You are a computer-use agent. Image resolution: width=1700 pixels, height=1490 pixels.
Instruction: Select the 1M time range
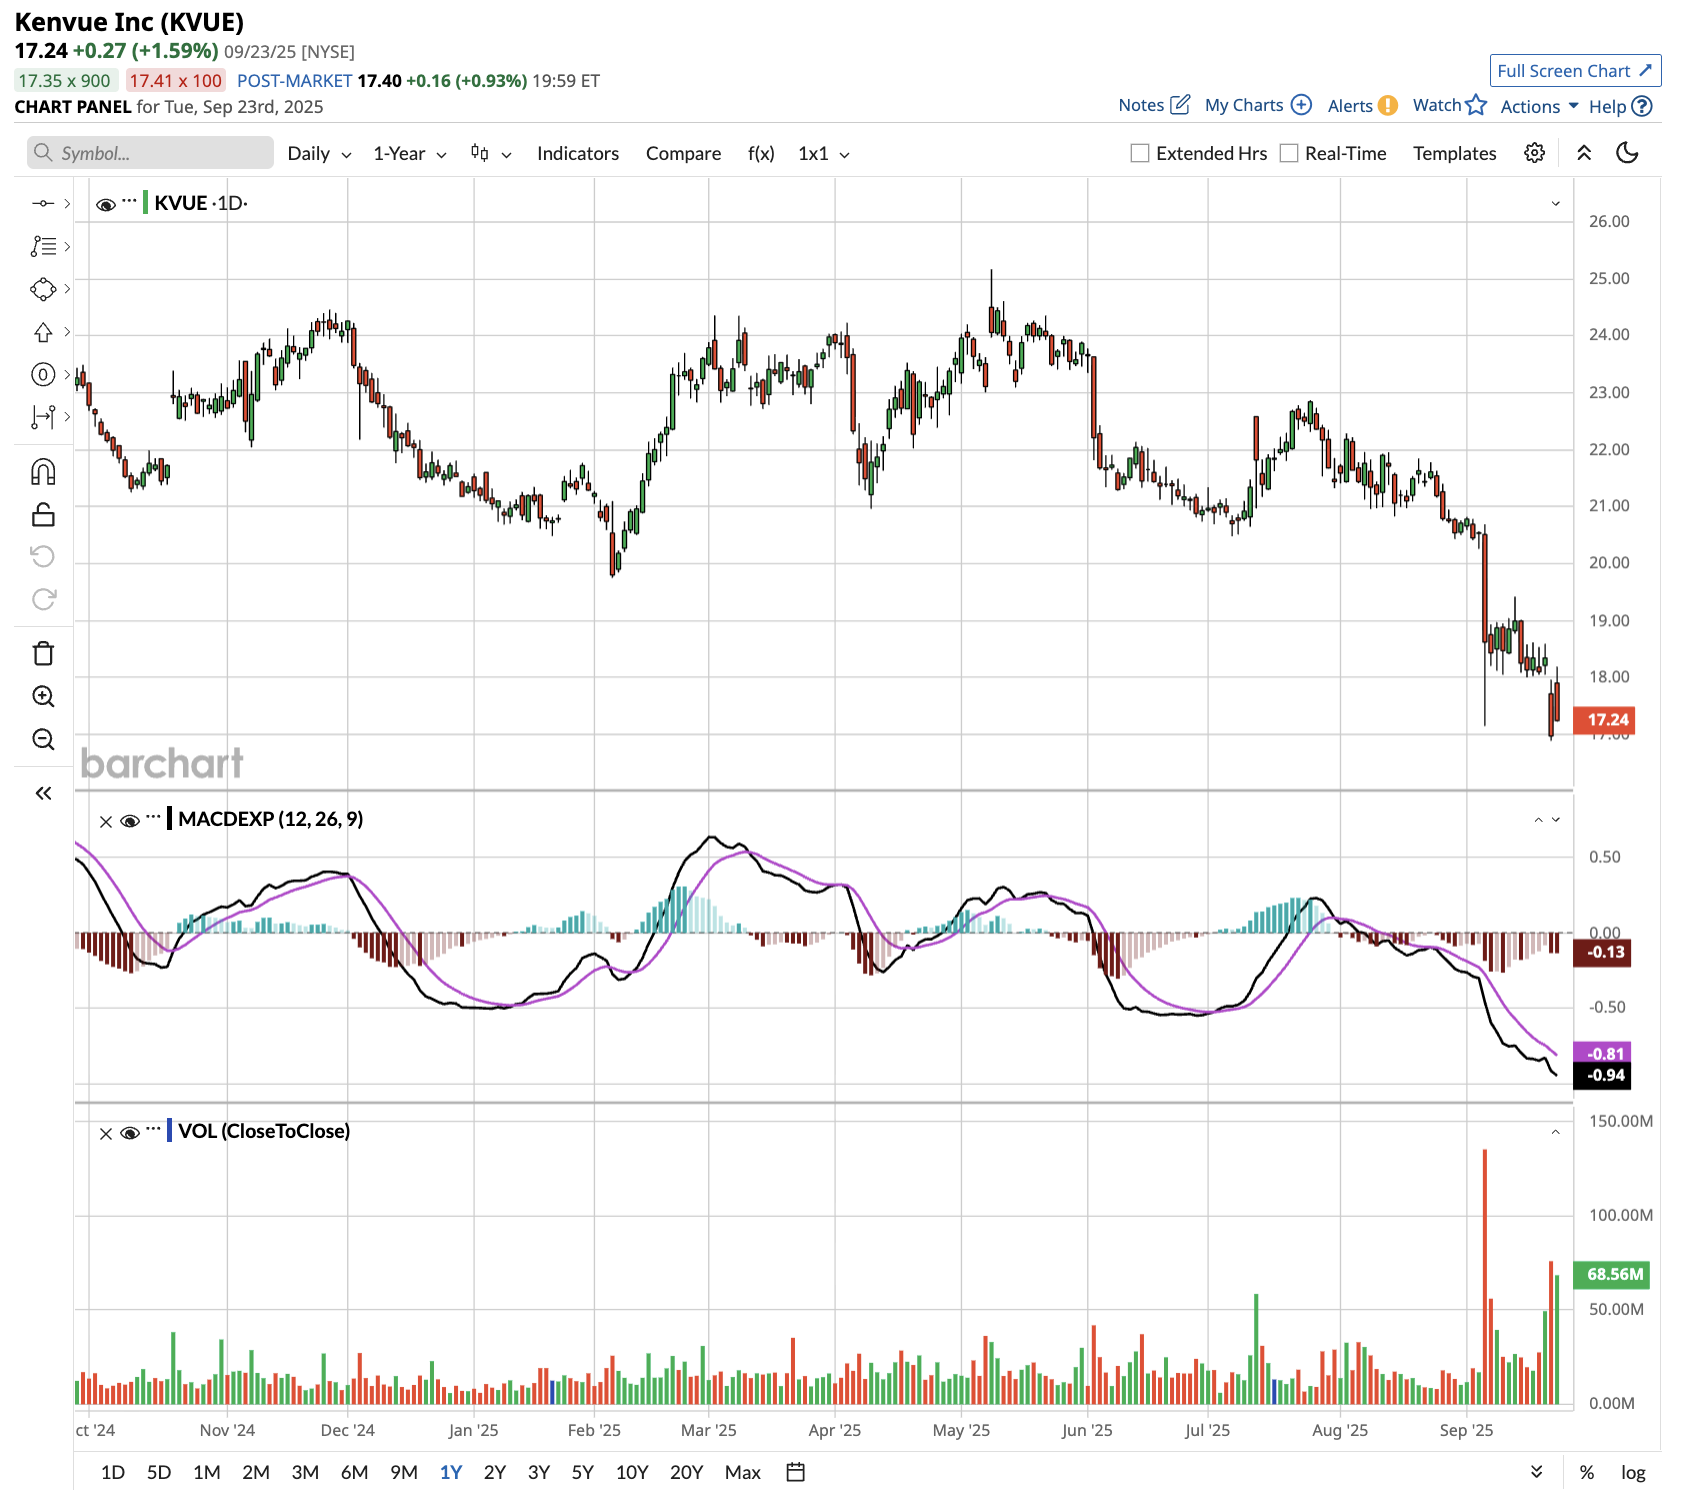[207, 1472]
